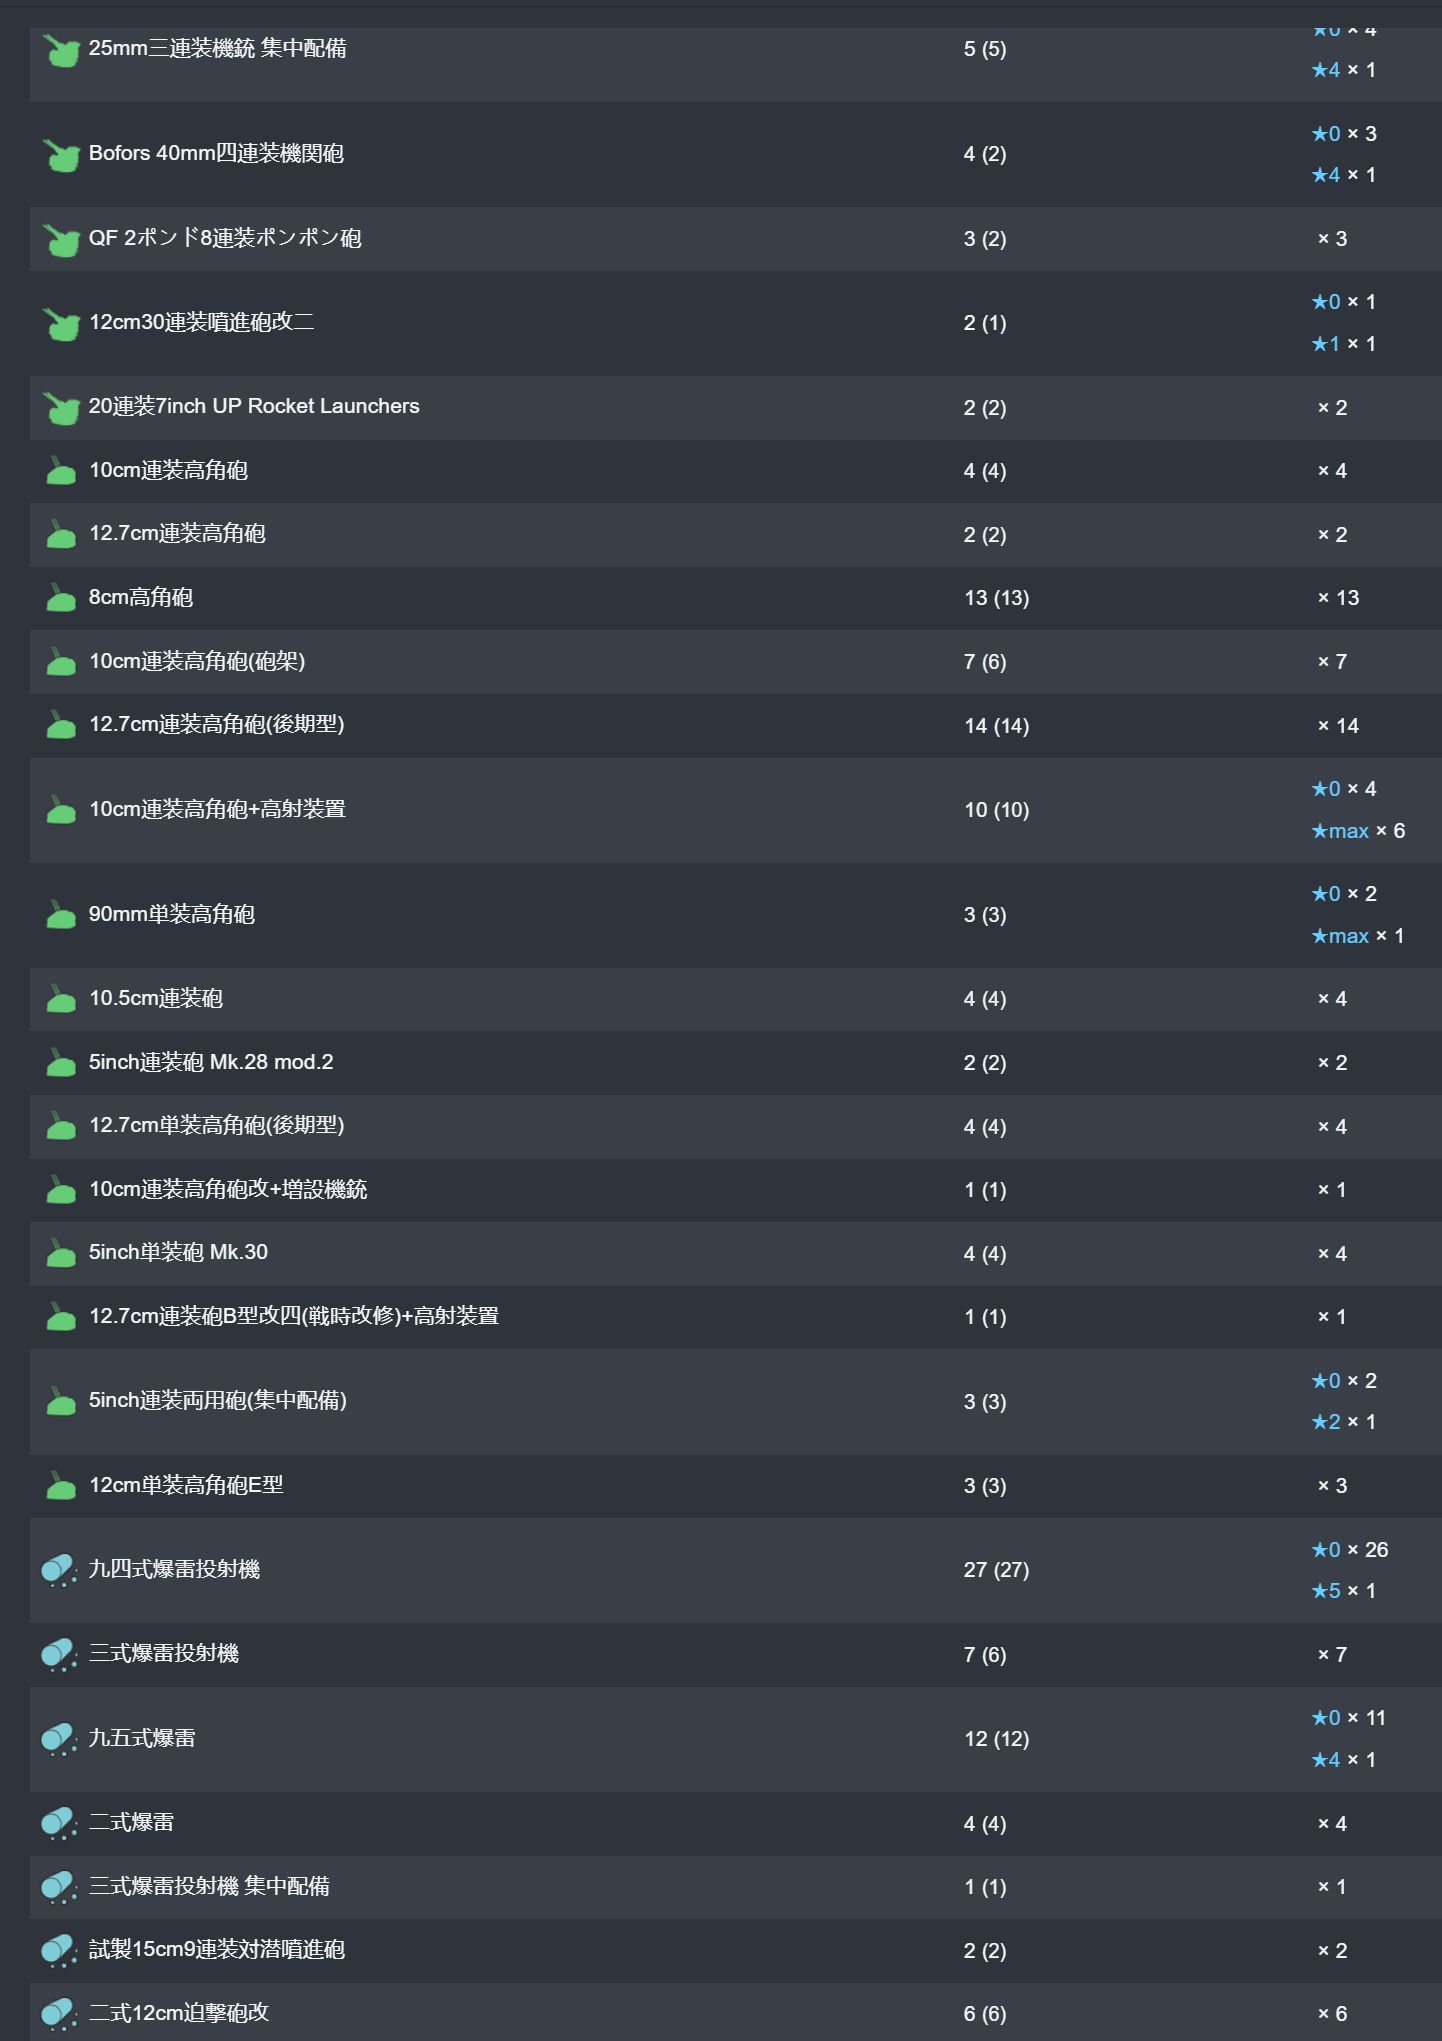Select the 九五式爆雷 equipment row
This screenshot has height=2041, width=1442.
142,1738
